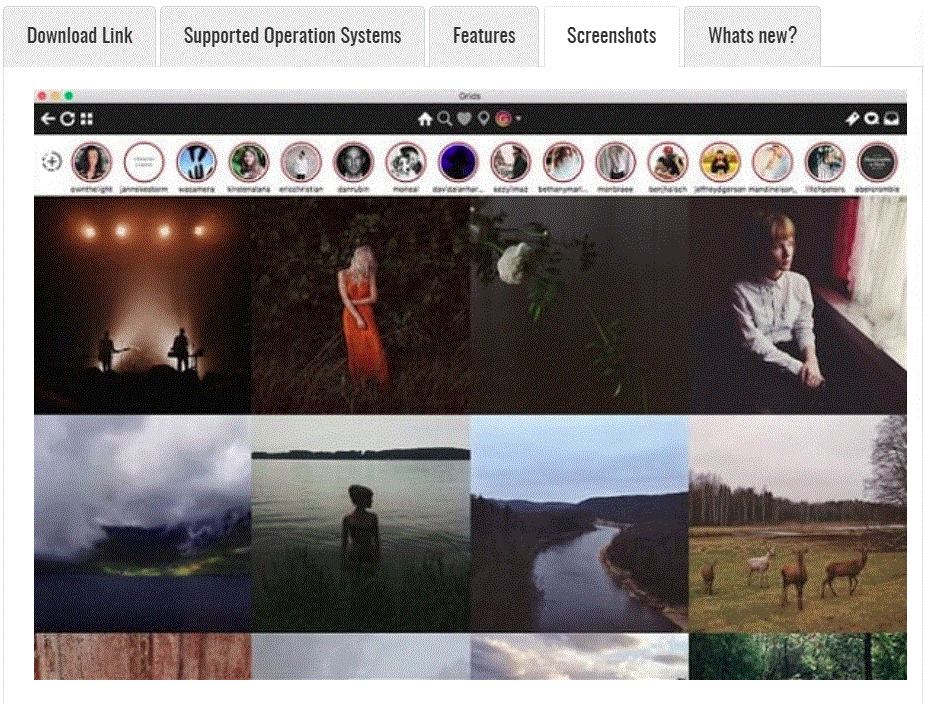The width and height of the screenshot is (925, 704).
Task: Switch to grid view with the four-squares icon
Action: 87,119
